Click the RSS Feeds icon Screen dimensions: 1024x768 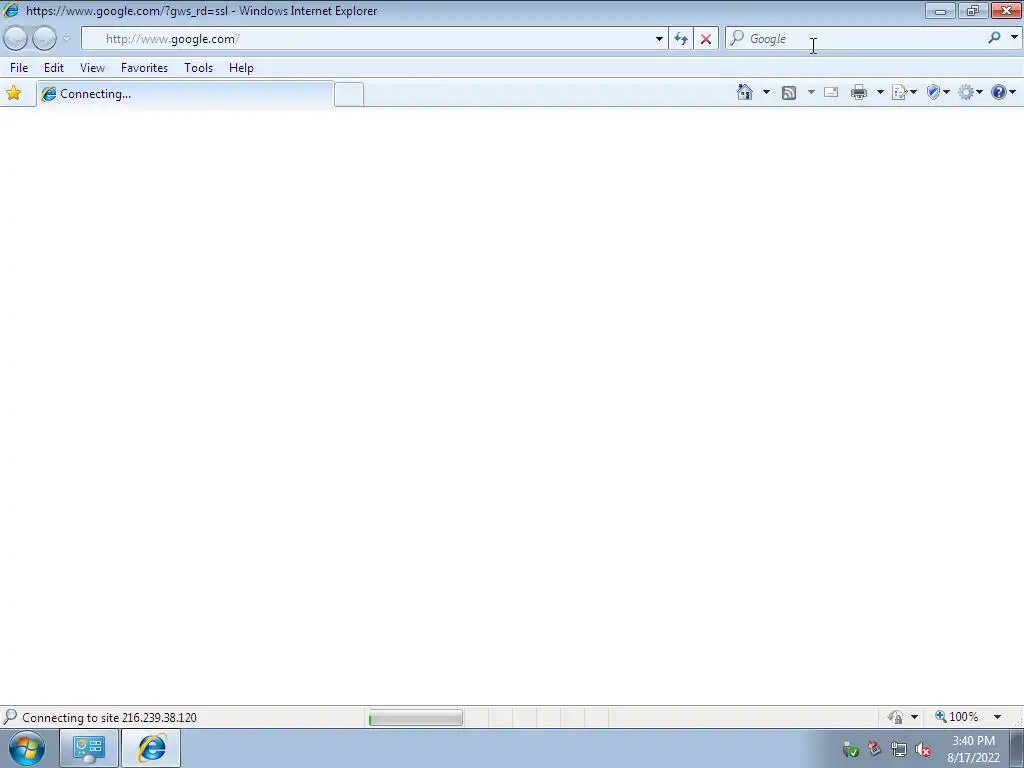click(x=789, y=93)
